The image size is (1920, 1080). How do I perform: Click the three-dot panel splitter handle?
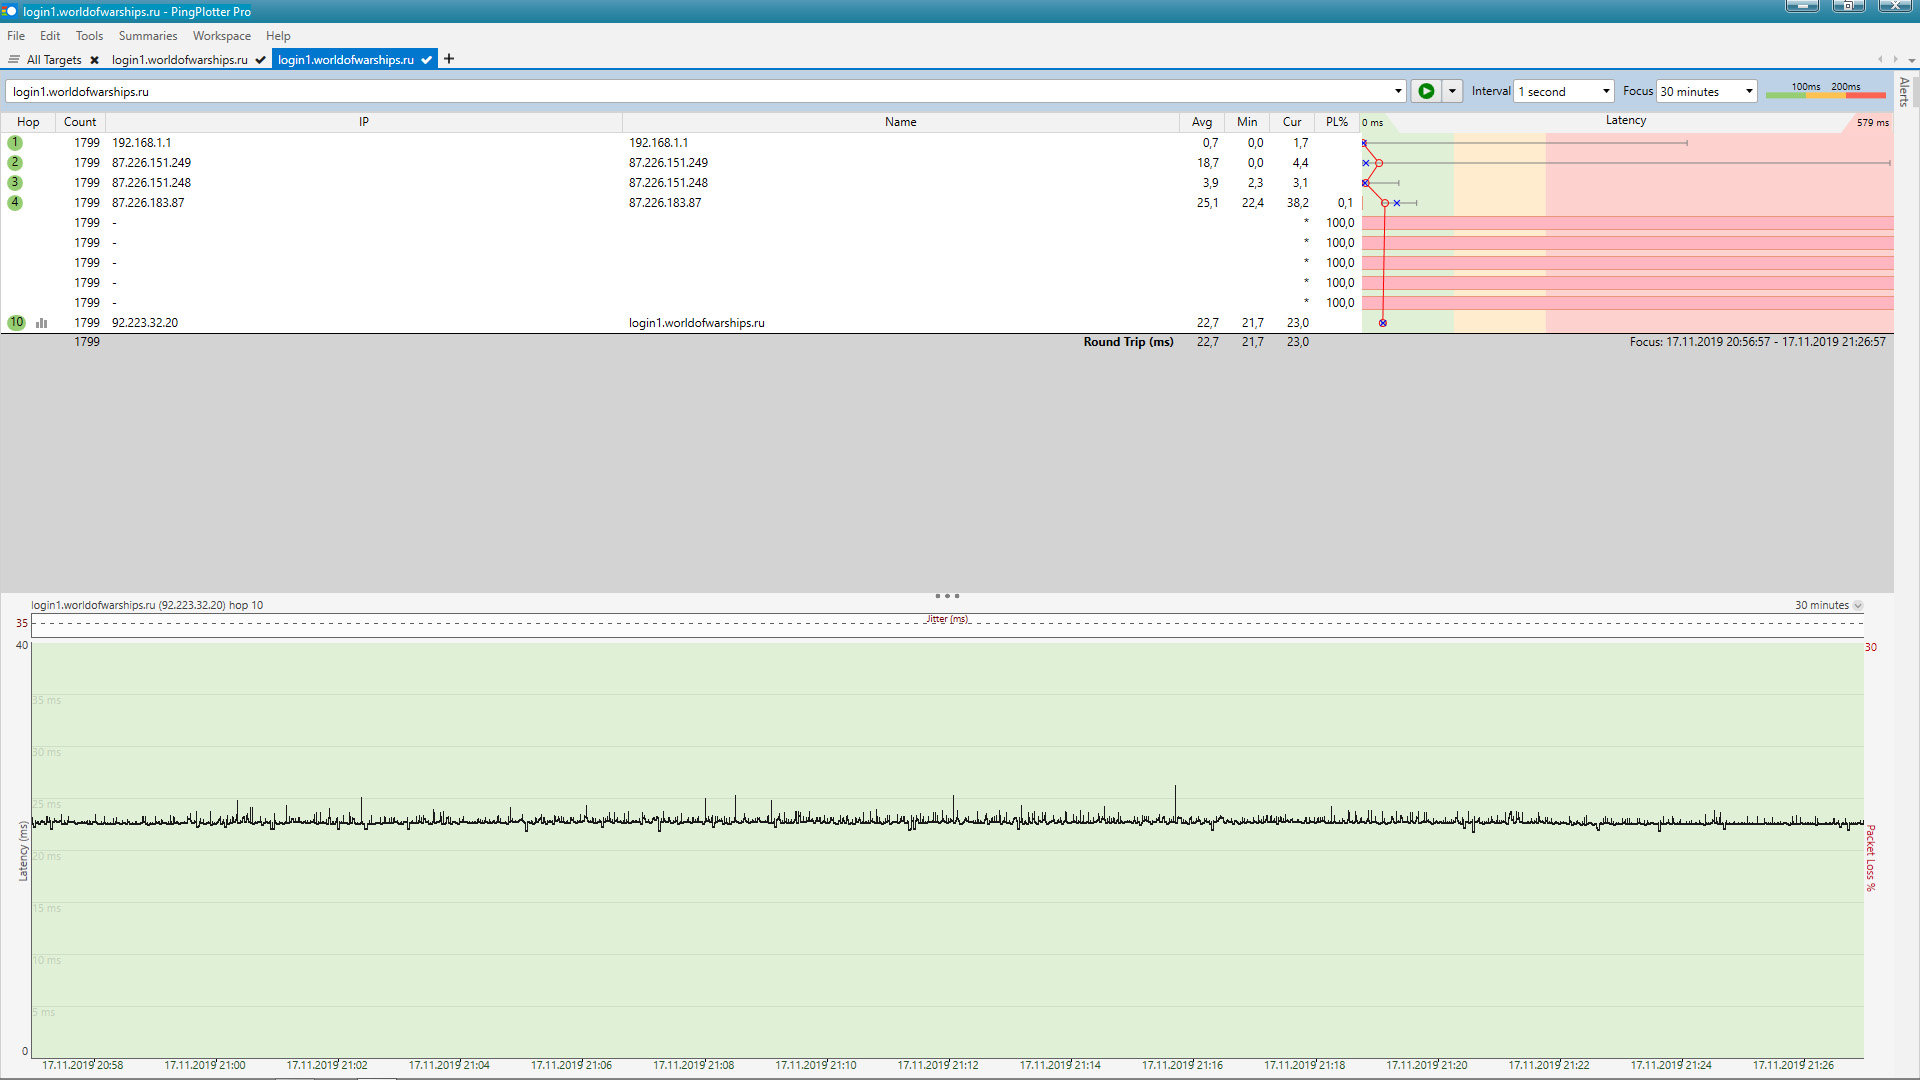click(x=947, y=596)
